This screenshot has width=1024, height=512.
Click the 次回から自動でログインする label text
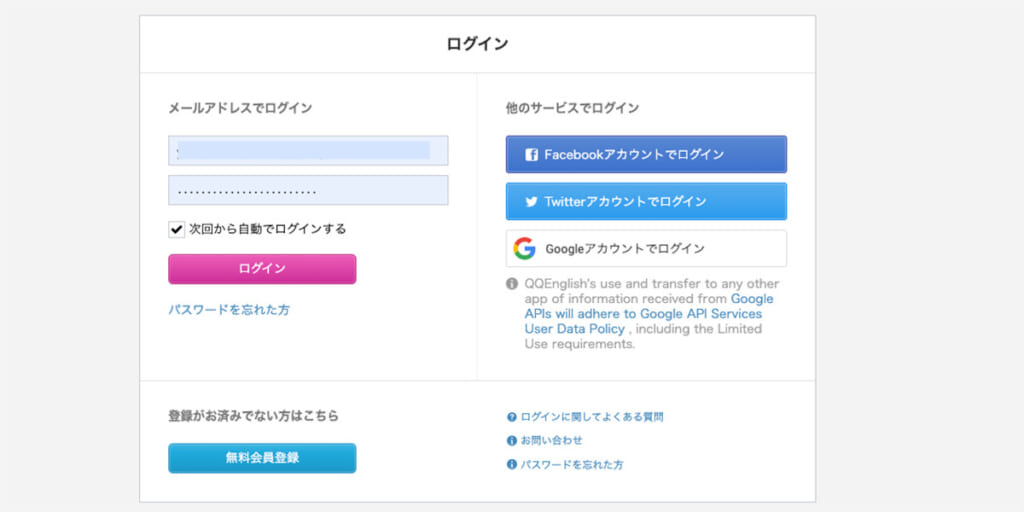pos(267,229)
